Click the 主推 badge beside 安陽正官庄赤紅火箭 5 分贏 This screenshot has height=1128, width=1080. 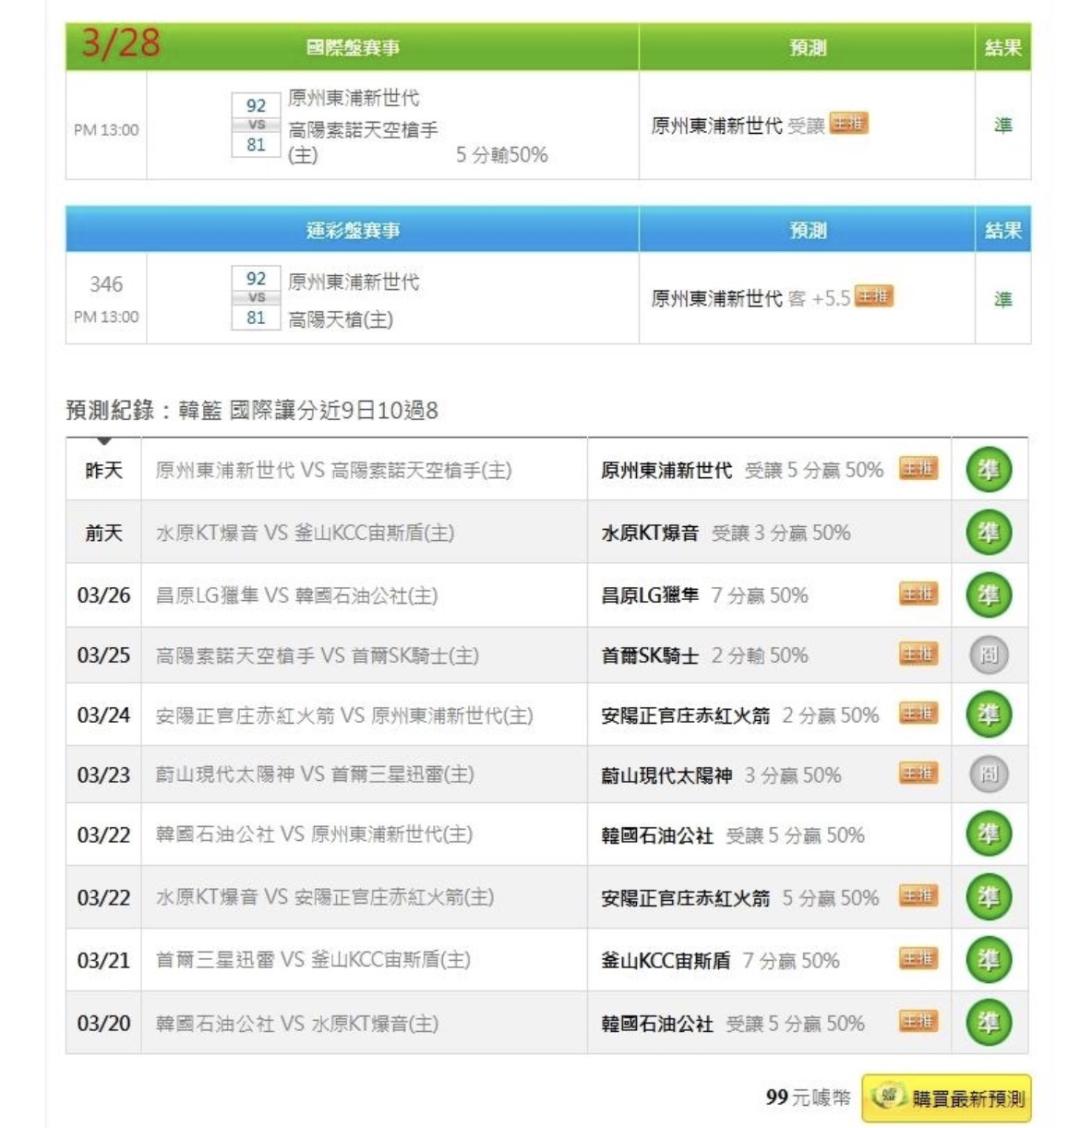click(x=918, y=896)
